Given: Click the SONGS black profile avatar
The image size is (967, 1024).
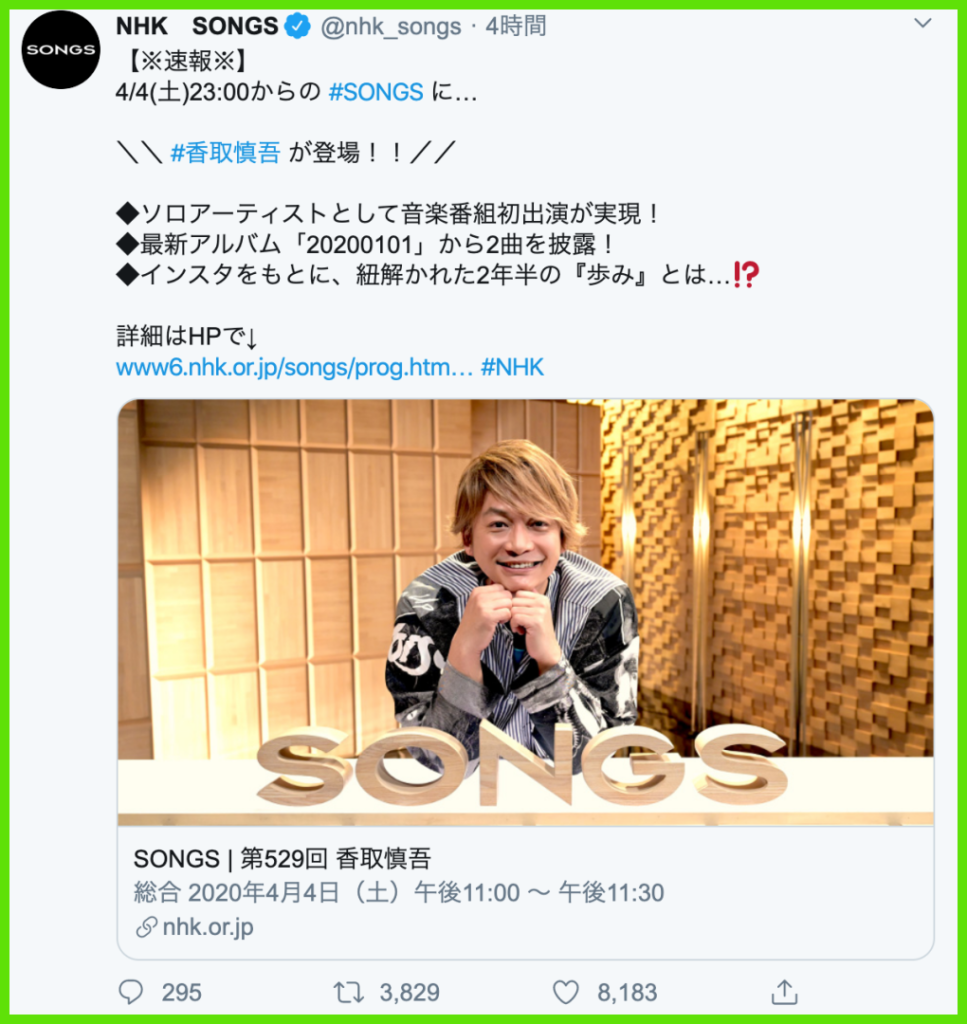Looking at the screenshot, I should (x=60, y=50).
